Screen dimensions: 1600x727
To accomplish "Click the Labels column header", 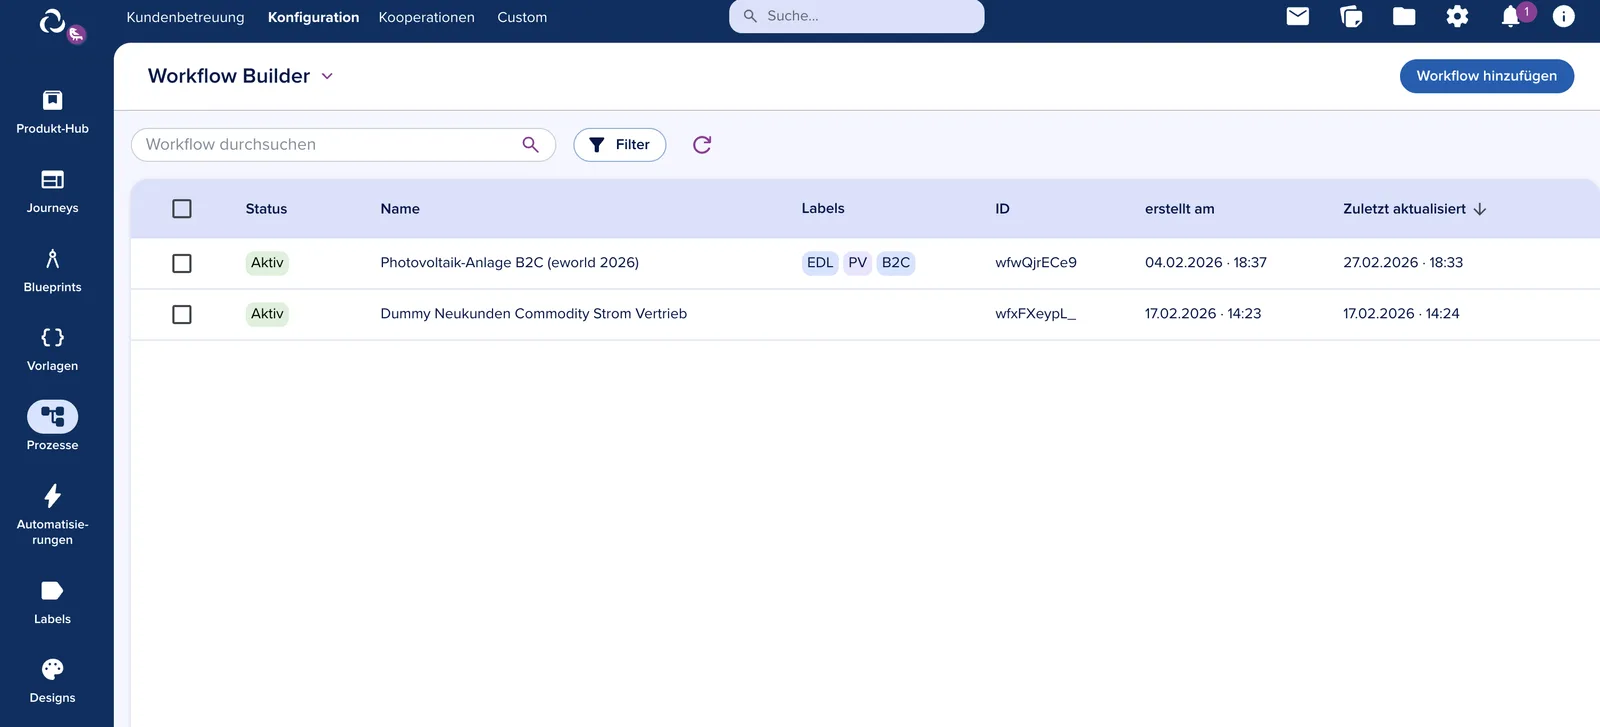I will click(823, 208).
